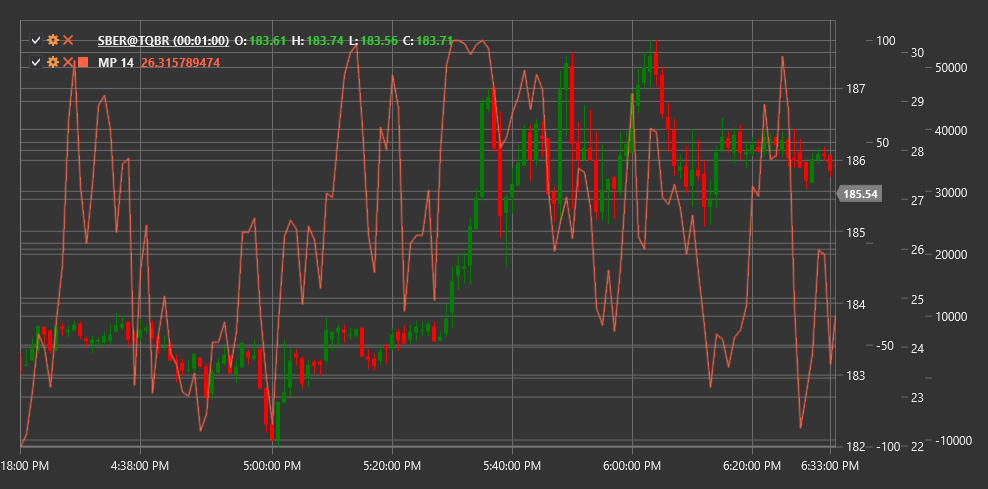988x489 pixels.
Task: Open settings gear for SBER@TQBR series
Action: point(53,41)
